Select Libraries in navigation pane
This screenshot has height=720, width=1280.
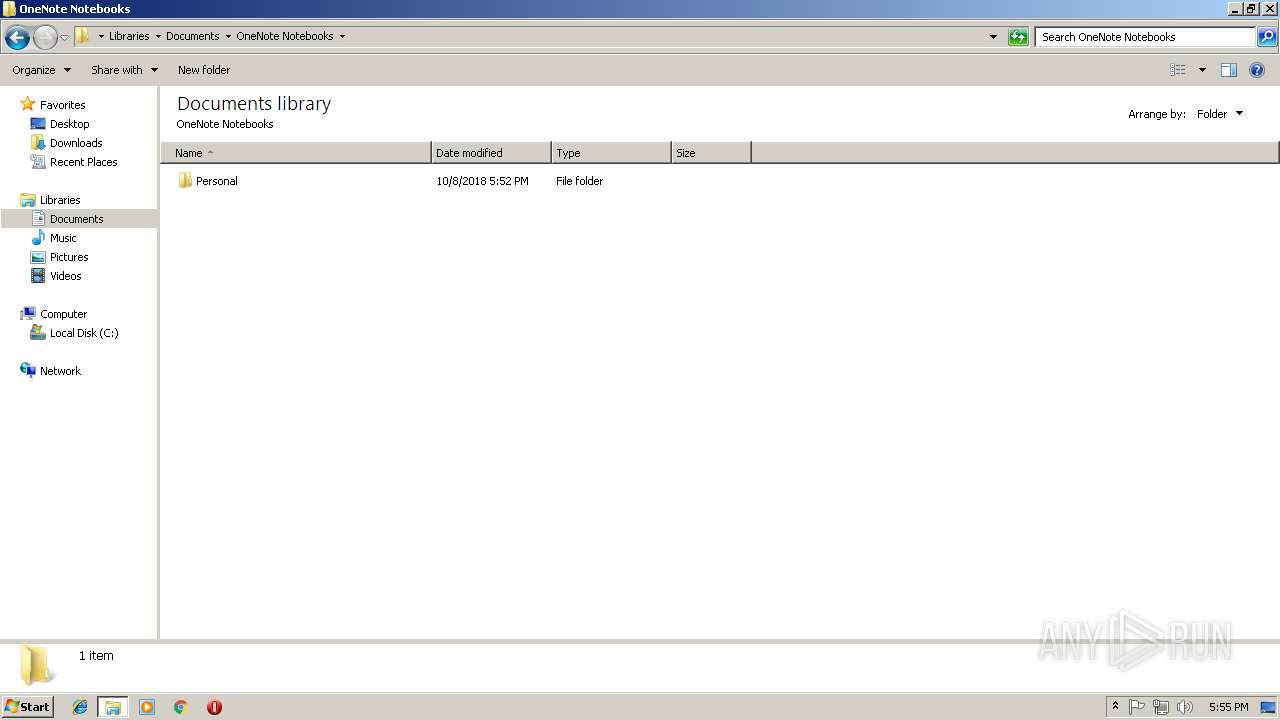point(60,200)
